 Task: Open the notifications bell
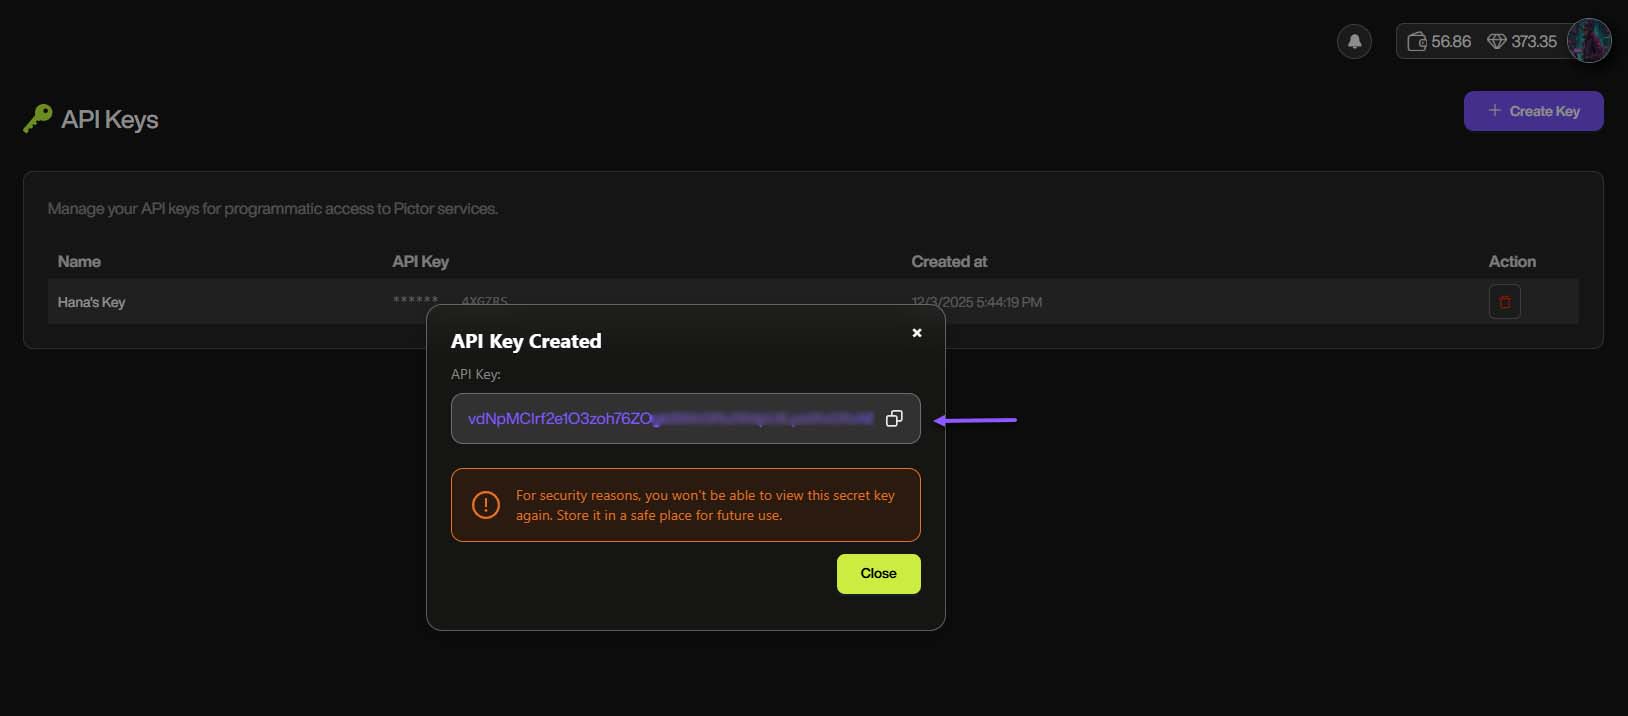coord(1354,41)
